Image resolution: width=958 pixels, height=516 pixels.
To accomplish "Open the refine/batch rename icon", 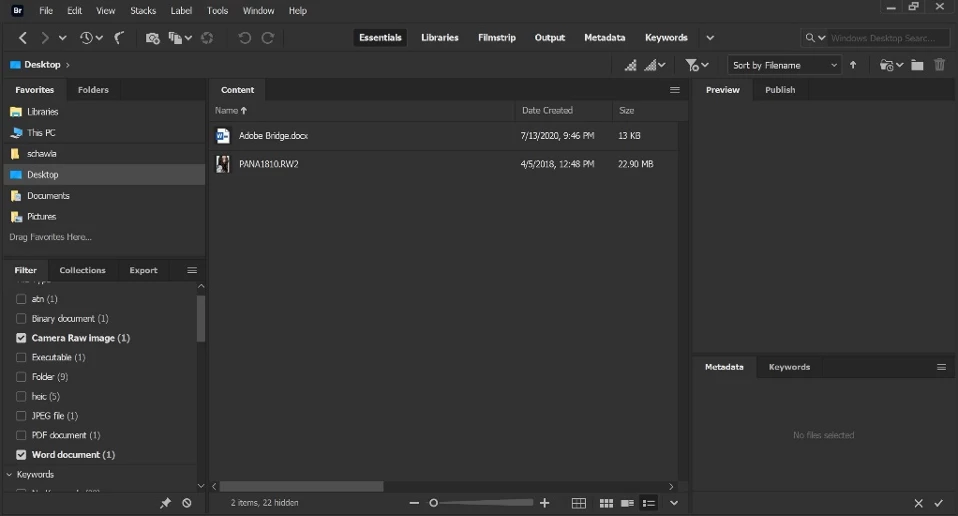I will point(175,38).
